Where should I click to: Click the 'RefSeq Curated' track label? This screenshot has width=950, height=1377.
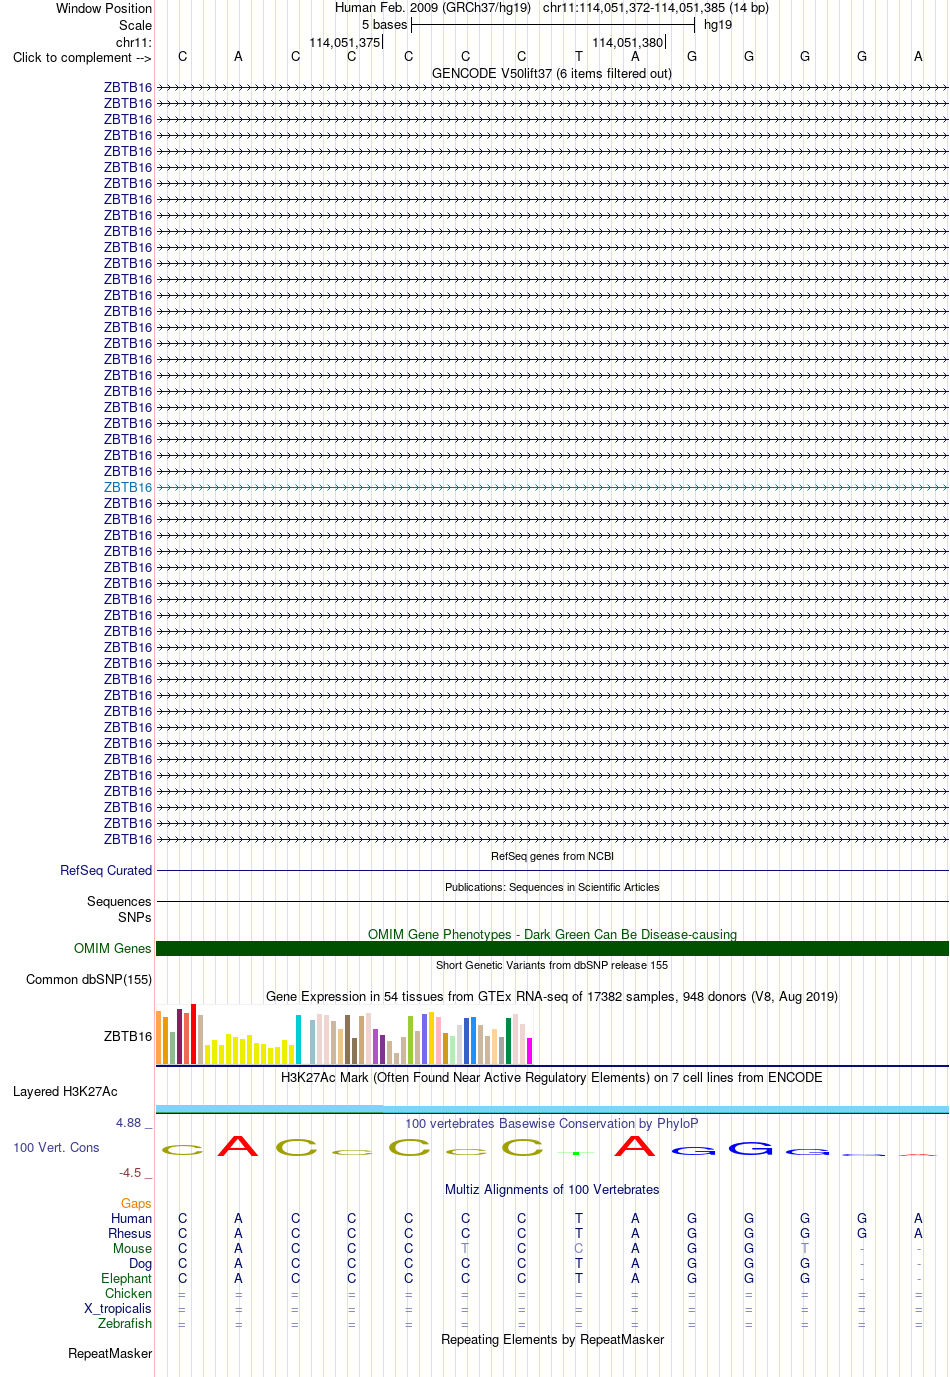click(x=106, y=871)
